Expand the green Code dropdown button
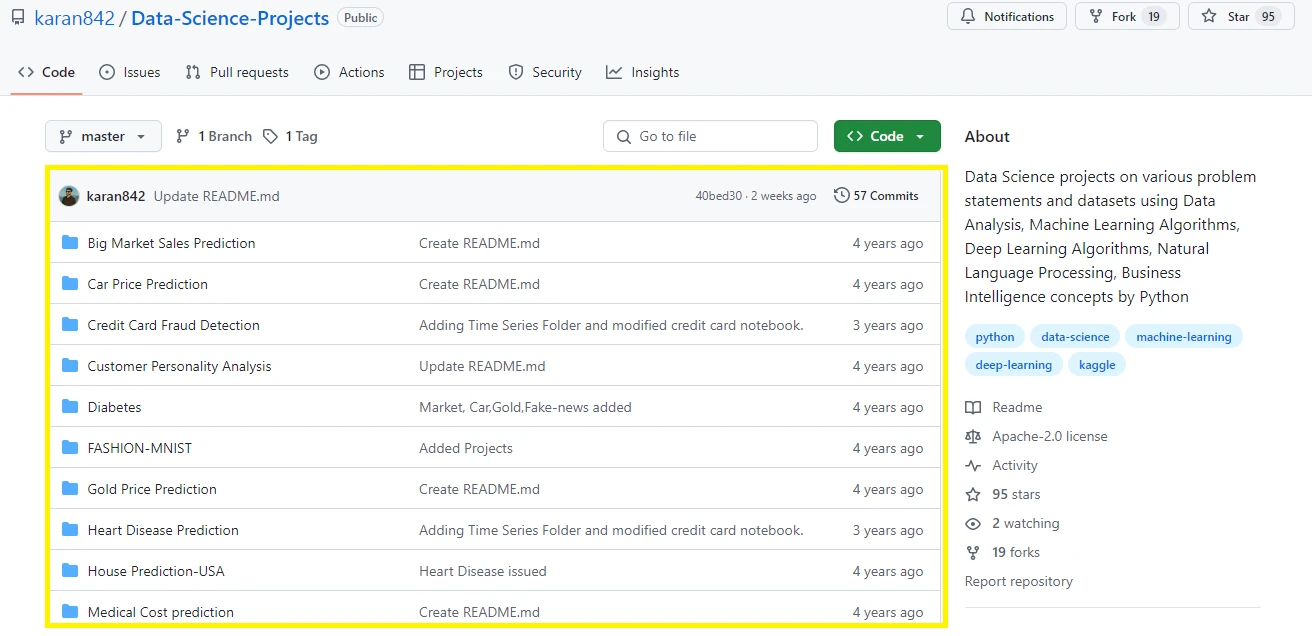The height and width of the screenshot is (636, 1313). (x=887, y=136)
